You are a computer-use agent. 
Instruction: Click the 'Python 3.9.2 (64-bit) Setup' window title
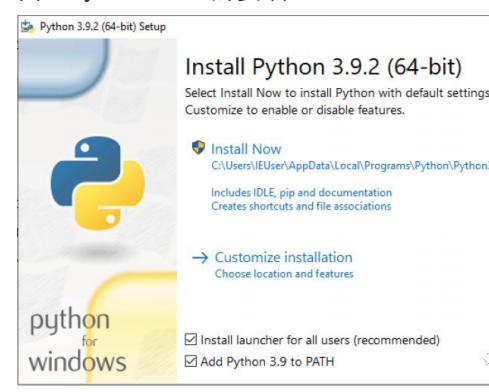(103, 27)
